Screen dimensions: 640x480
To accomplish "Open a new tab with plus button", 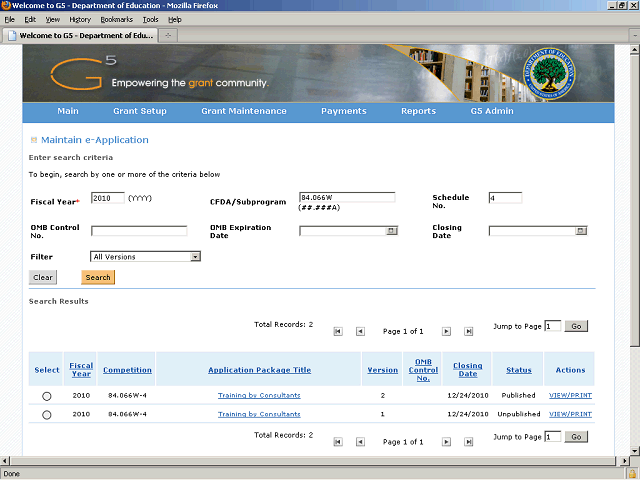I will [x=168, y=36].
